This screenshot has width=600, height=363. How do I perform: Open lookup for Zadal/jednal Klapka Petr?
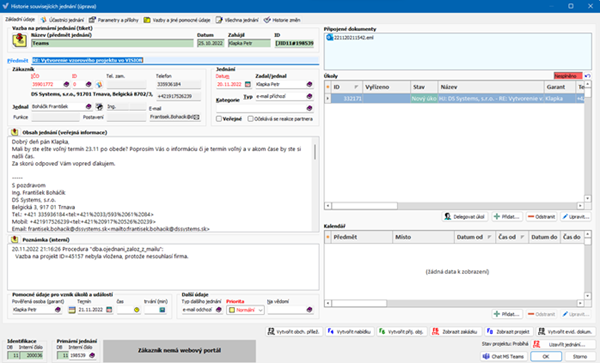click(309, 84)
